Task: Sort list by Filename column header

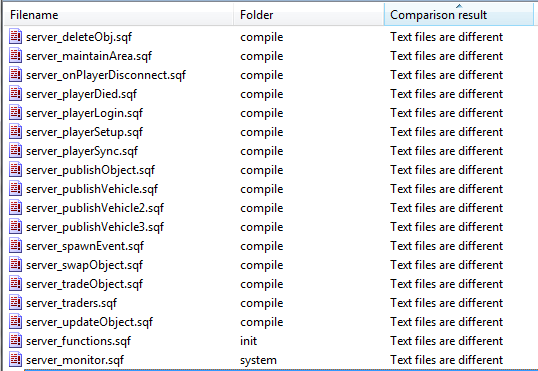Action: coord(119,15)
